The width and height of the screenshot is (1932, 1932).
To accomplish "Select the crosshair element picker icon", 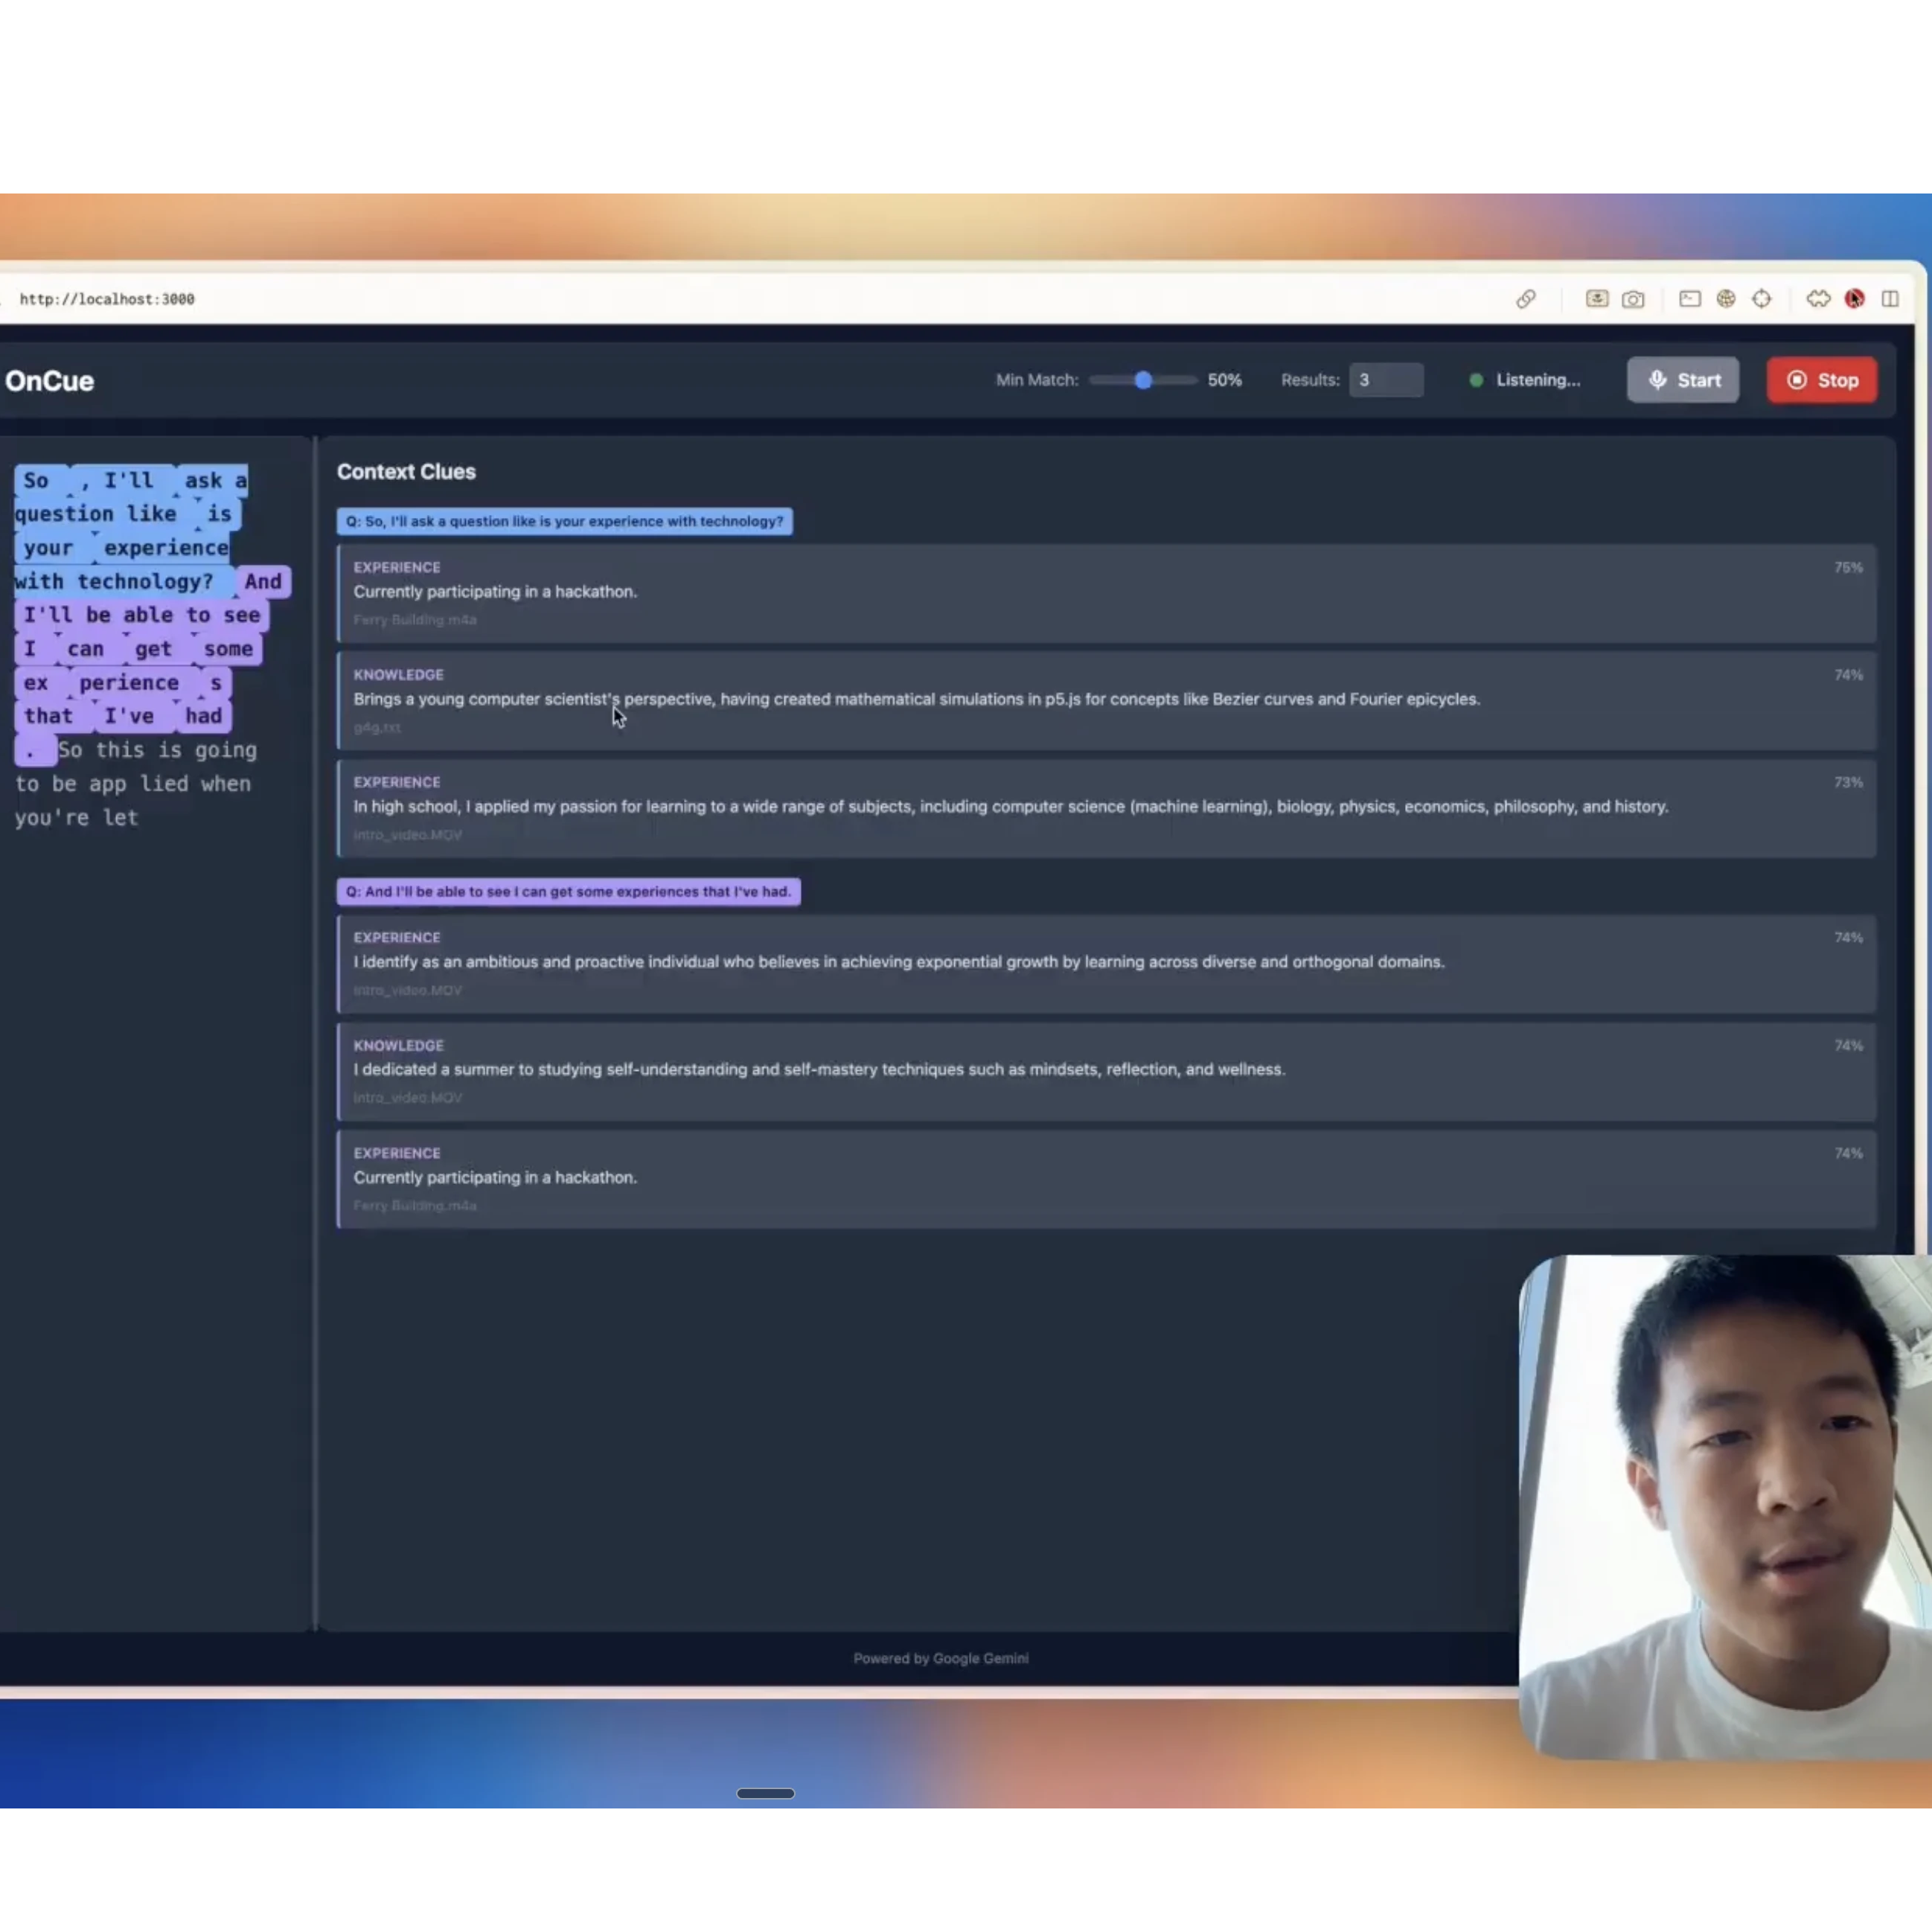I will tap(1761, 299).
